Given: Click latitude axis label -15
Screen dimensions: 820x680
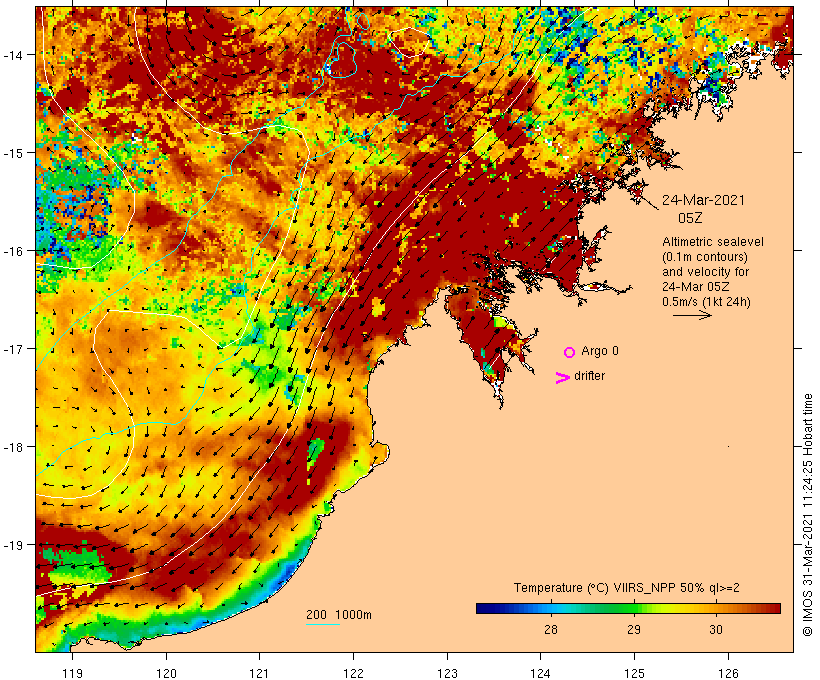Looking at the screenshot, I should pos(12,153).
